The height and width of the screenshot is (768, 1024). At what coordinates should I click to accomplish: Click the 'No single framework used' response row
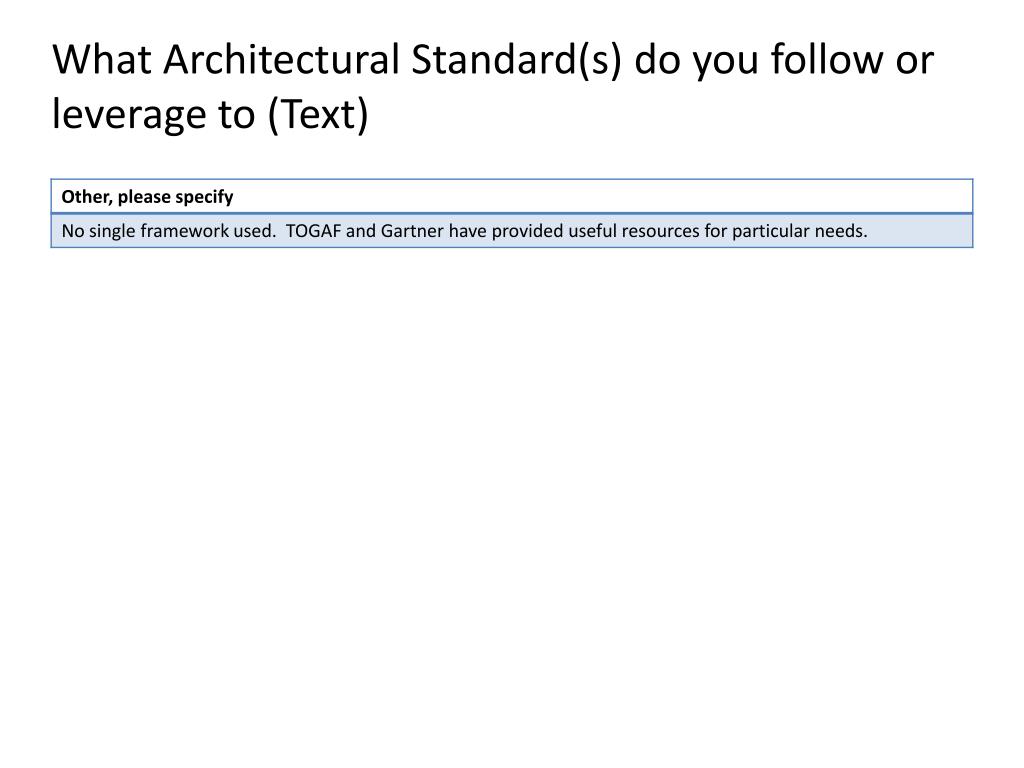[x=512, y=231]
